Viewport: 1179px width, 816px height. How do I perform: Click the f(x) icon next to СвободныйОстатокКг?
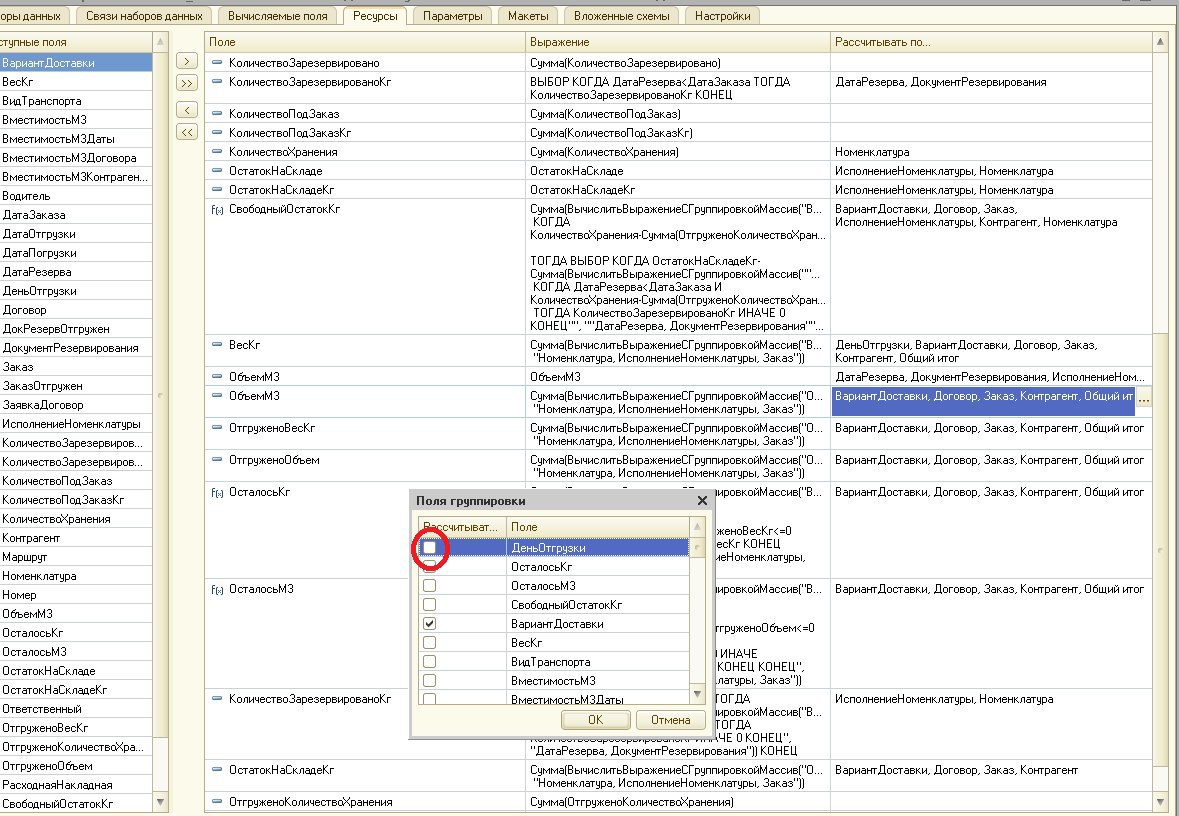[217, 210]
